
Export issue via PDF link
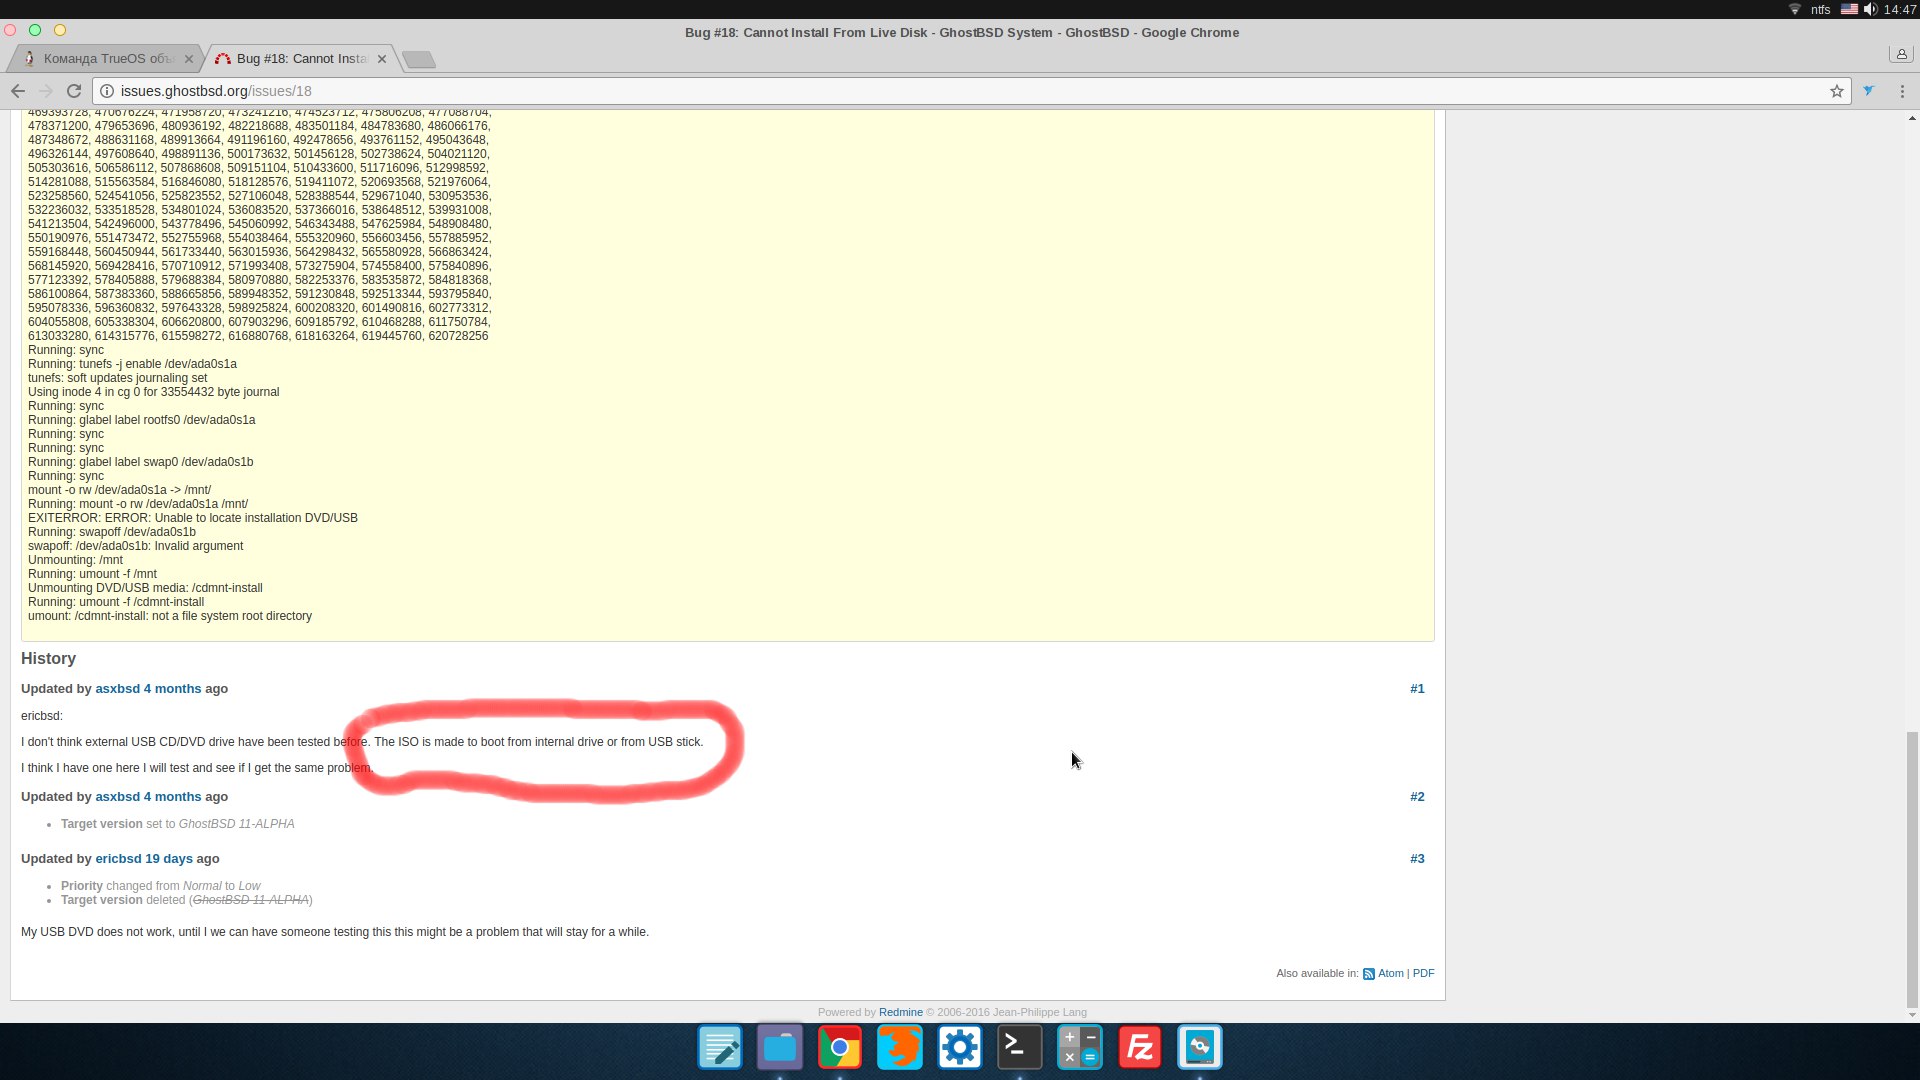[x=1423, y=973]
